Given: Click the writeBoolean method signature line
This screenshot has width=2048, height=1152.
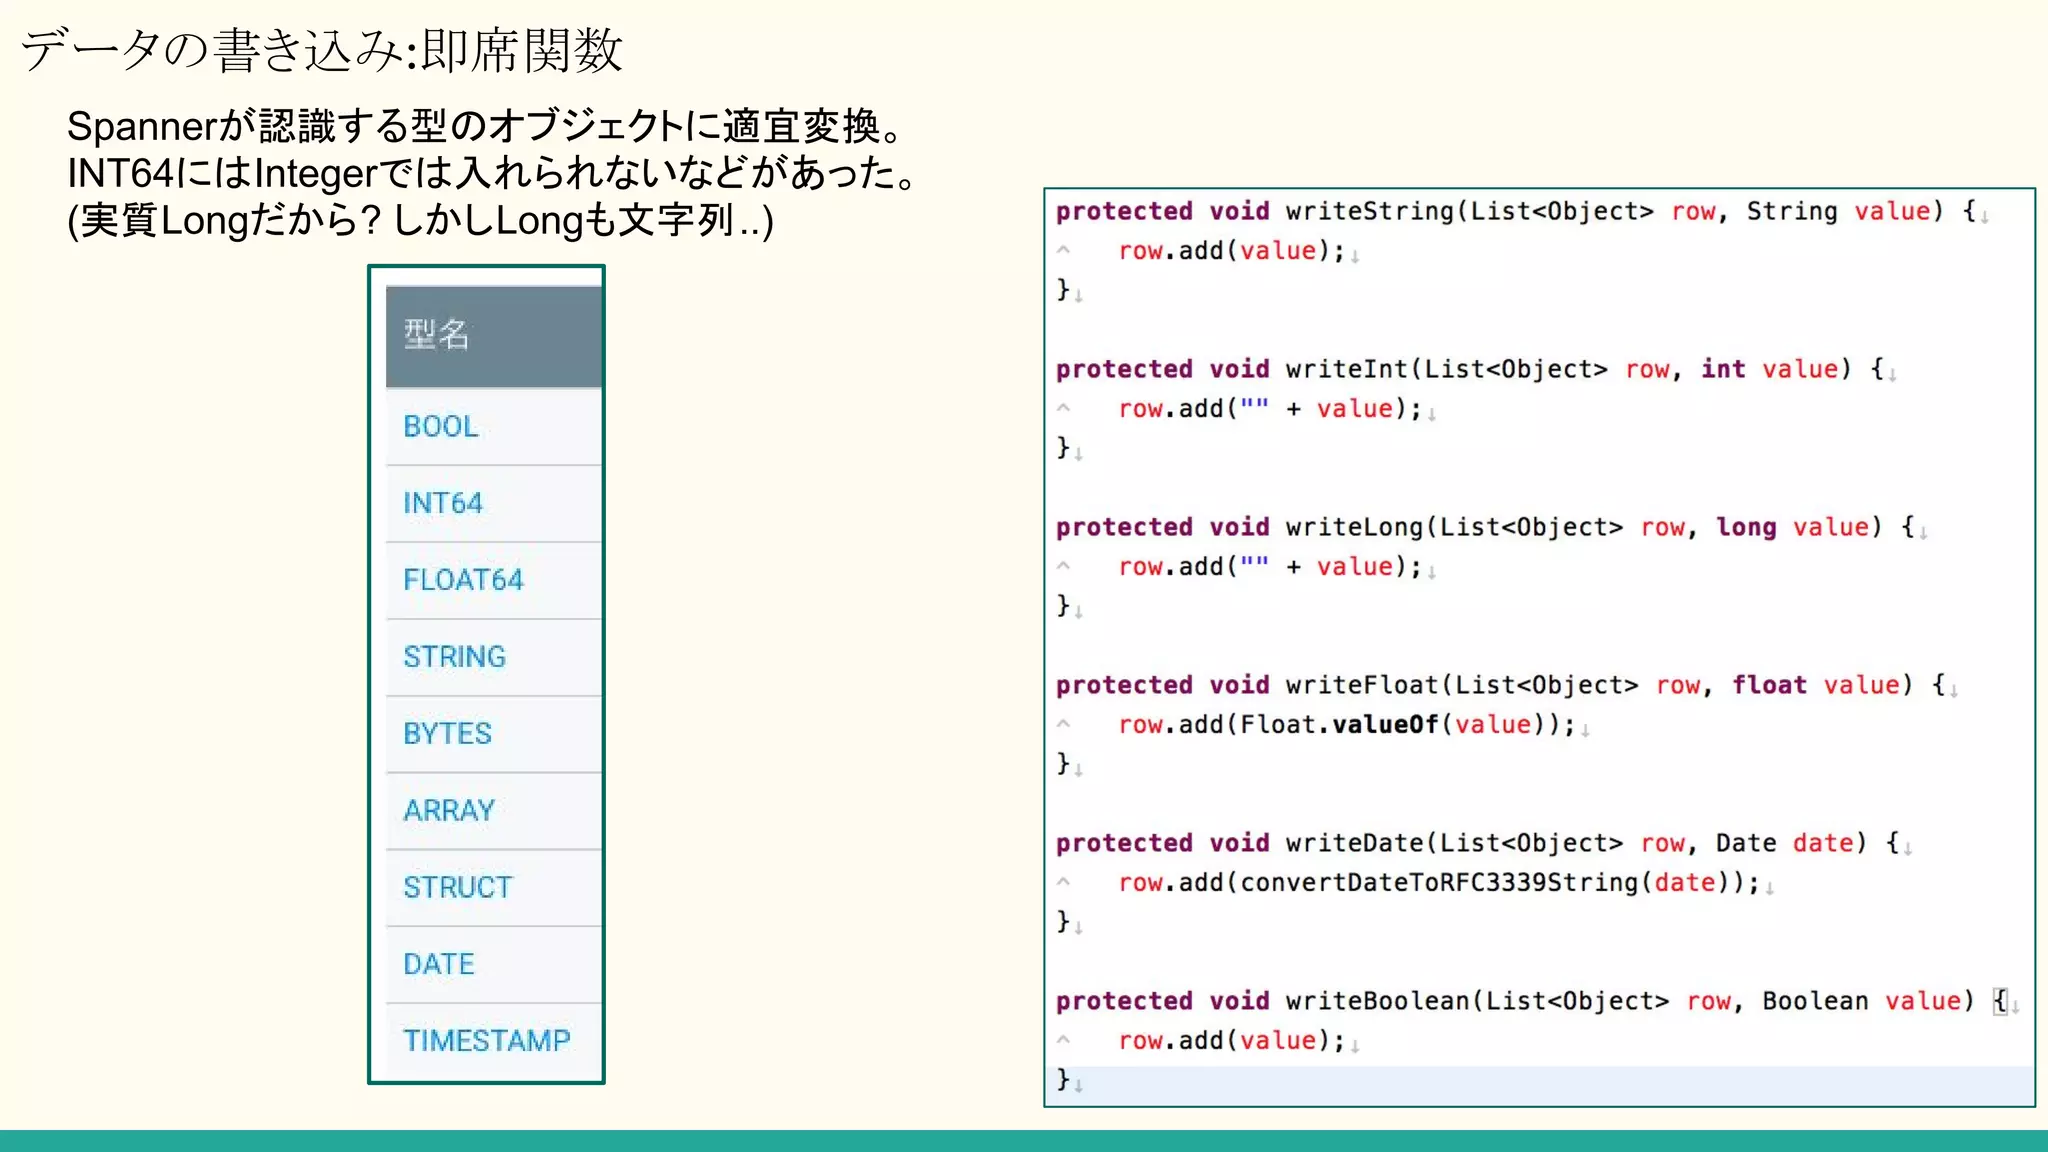Looking at the screenshot, I should (1532, 1002).
